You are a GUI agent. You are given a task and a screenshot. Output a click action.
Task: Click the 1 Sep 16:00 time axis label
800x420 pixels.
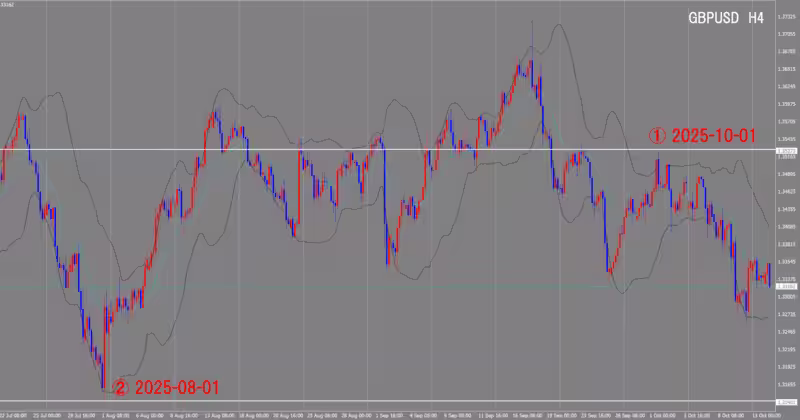click(x=389, y=412)
